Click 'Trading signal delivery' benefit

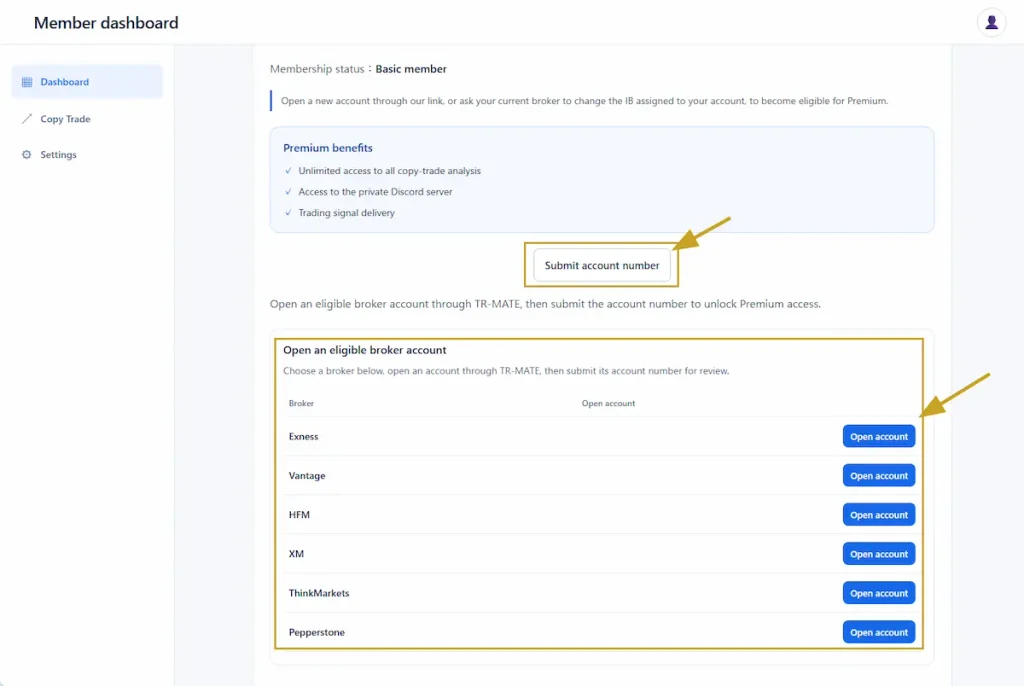(346, 212)
